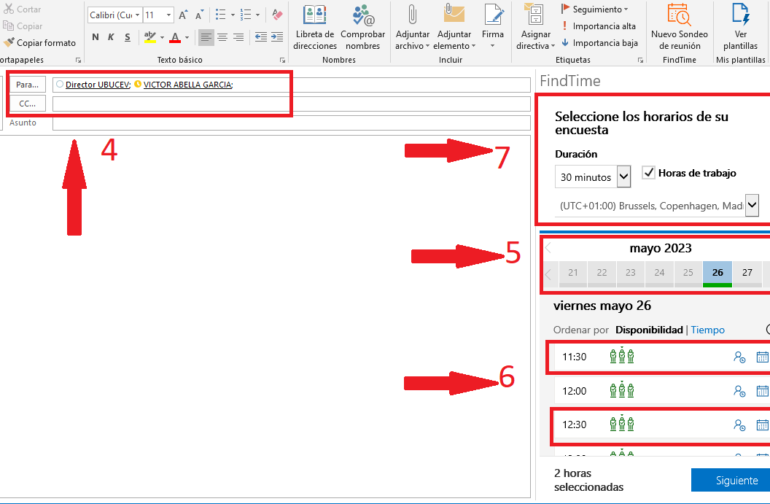Viewport: 770px width, 504px height.
Task: Align text to the right
Action: pos(238,37)
